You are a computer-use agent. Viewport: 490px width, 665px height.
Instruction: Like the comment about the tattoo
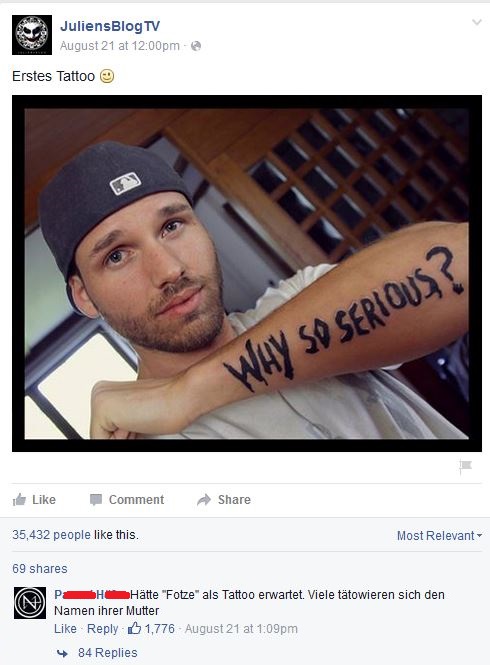(65, 629)
